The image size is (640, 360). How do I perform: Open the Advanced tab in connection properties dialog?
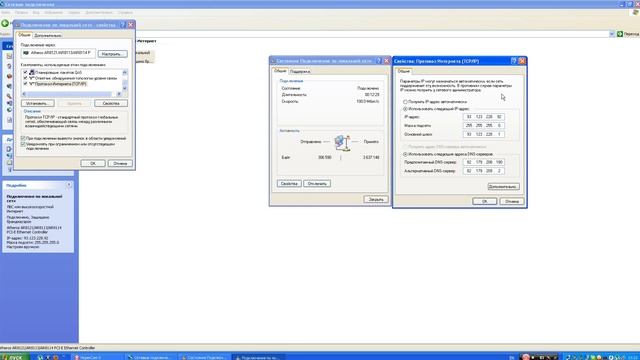pyautogui.click(x=48, y=36)
